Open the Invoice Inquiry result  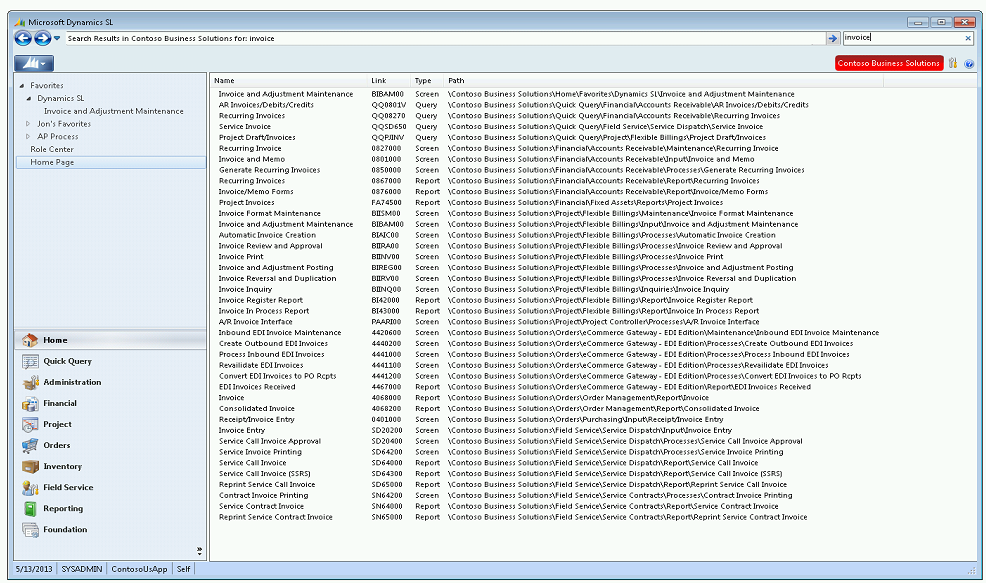[245, 289]
